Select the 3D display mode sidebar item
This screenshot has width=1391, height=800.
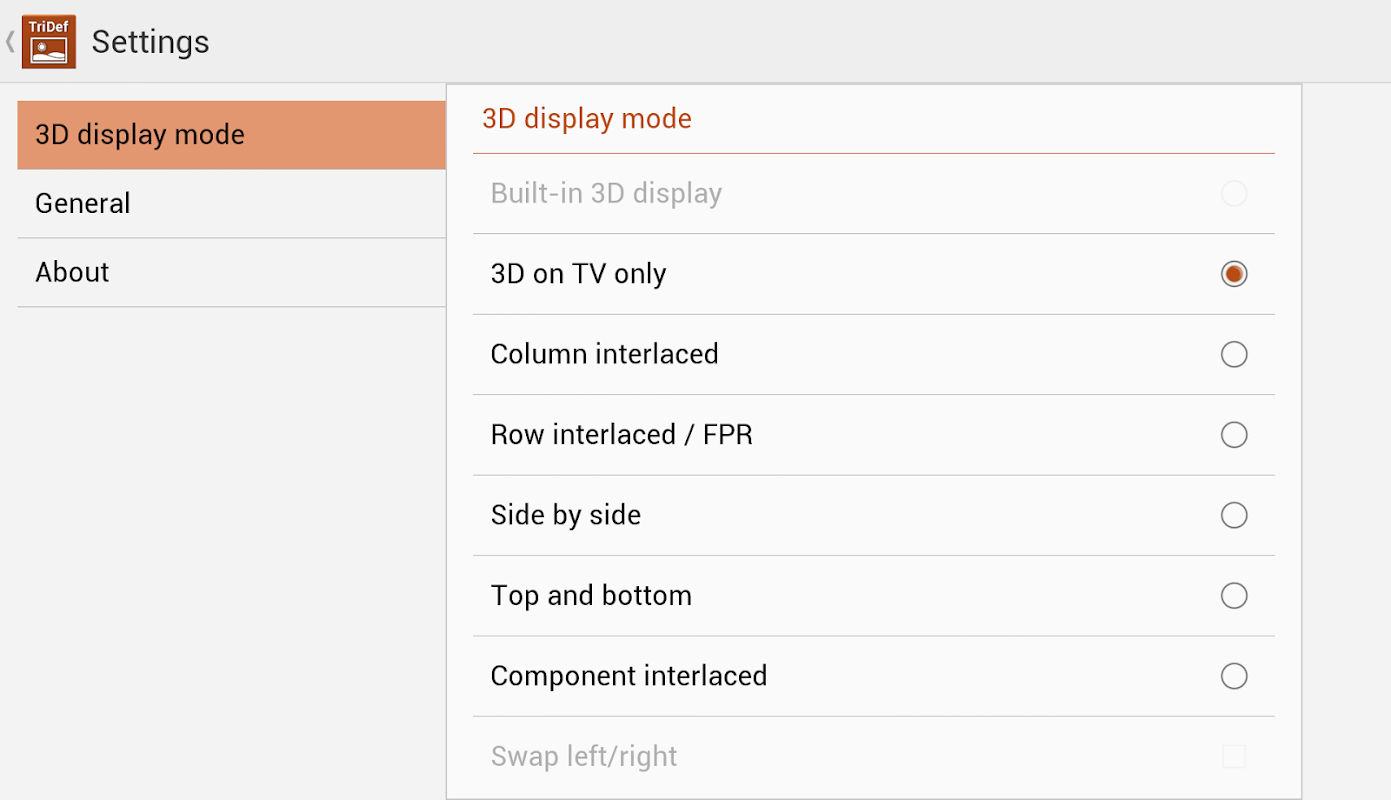point(231,135)
